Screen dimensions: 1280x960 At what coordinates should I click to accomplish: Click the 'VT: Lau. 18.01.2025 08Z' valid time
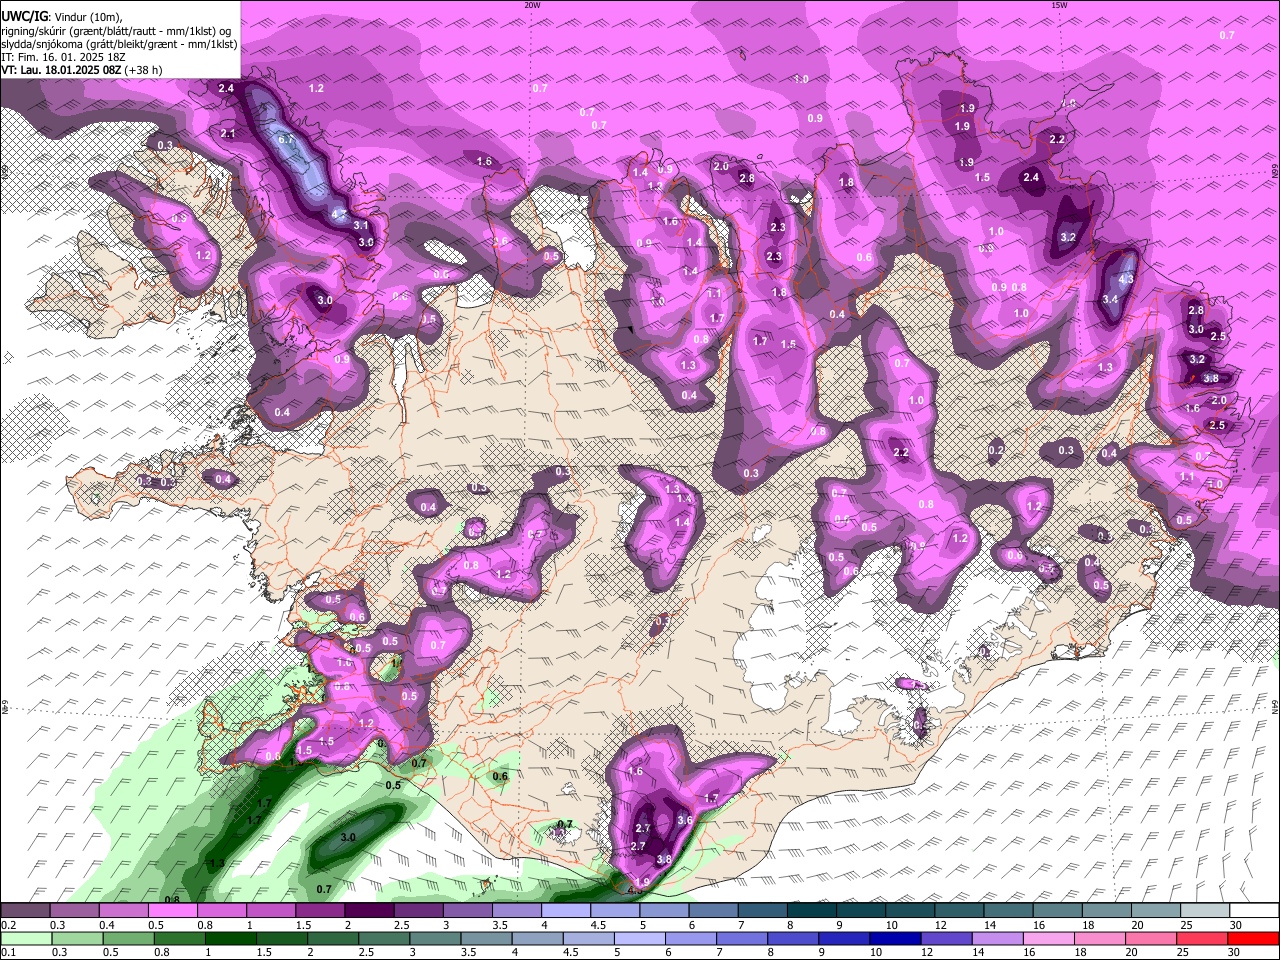click(x=62, y=70)
